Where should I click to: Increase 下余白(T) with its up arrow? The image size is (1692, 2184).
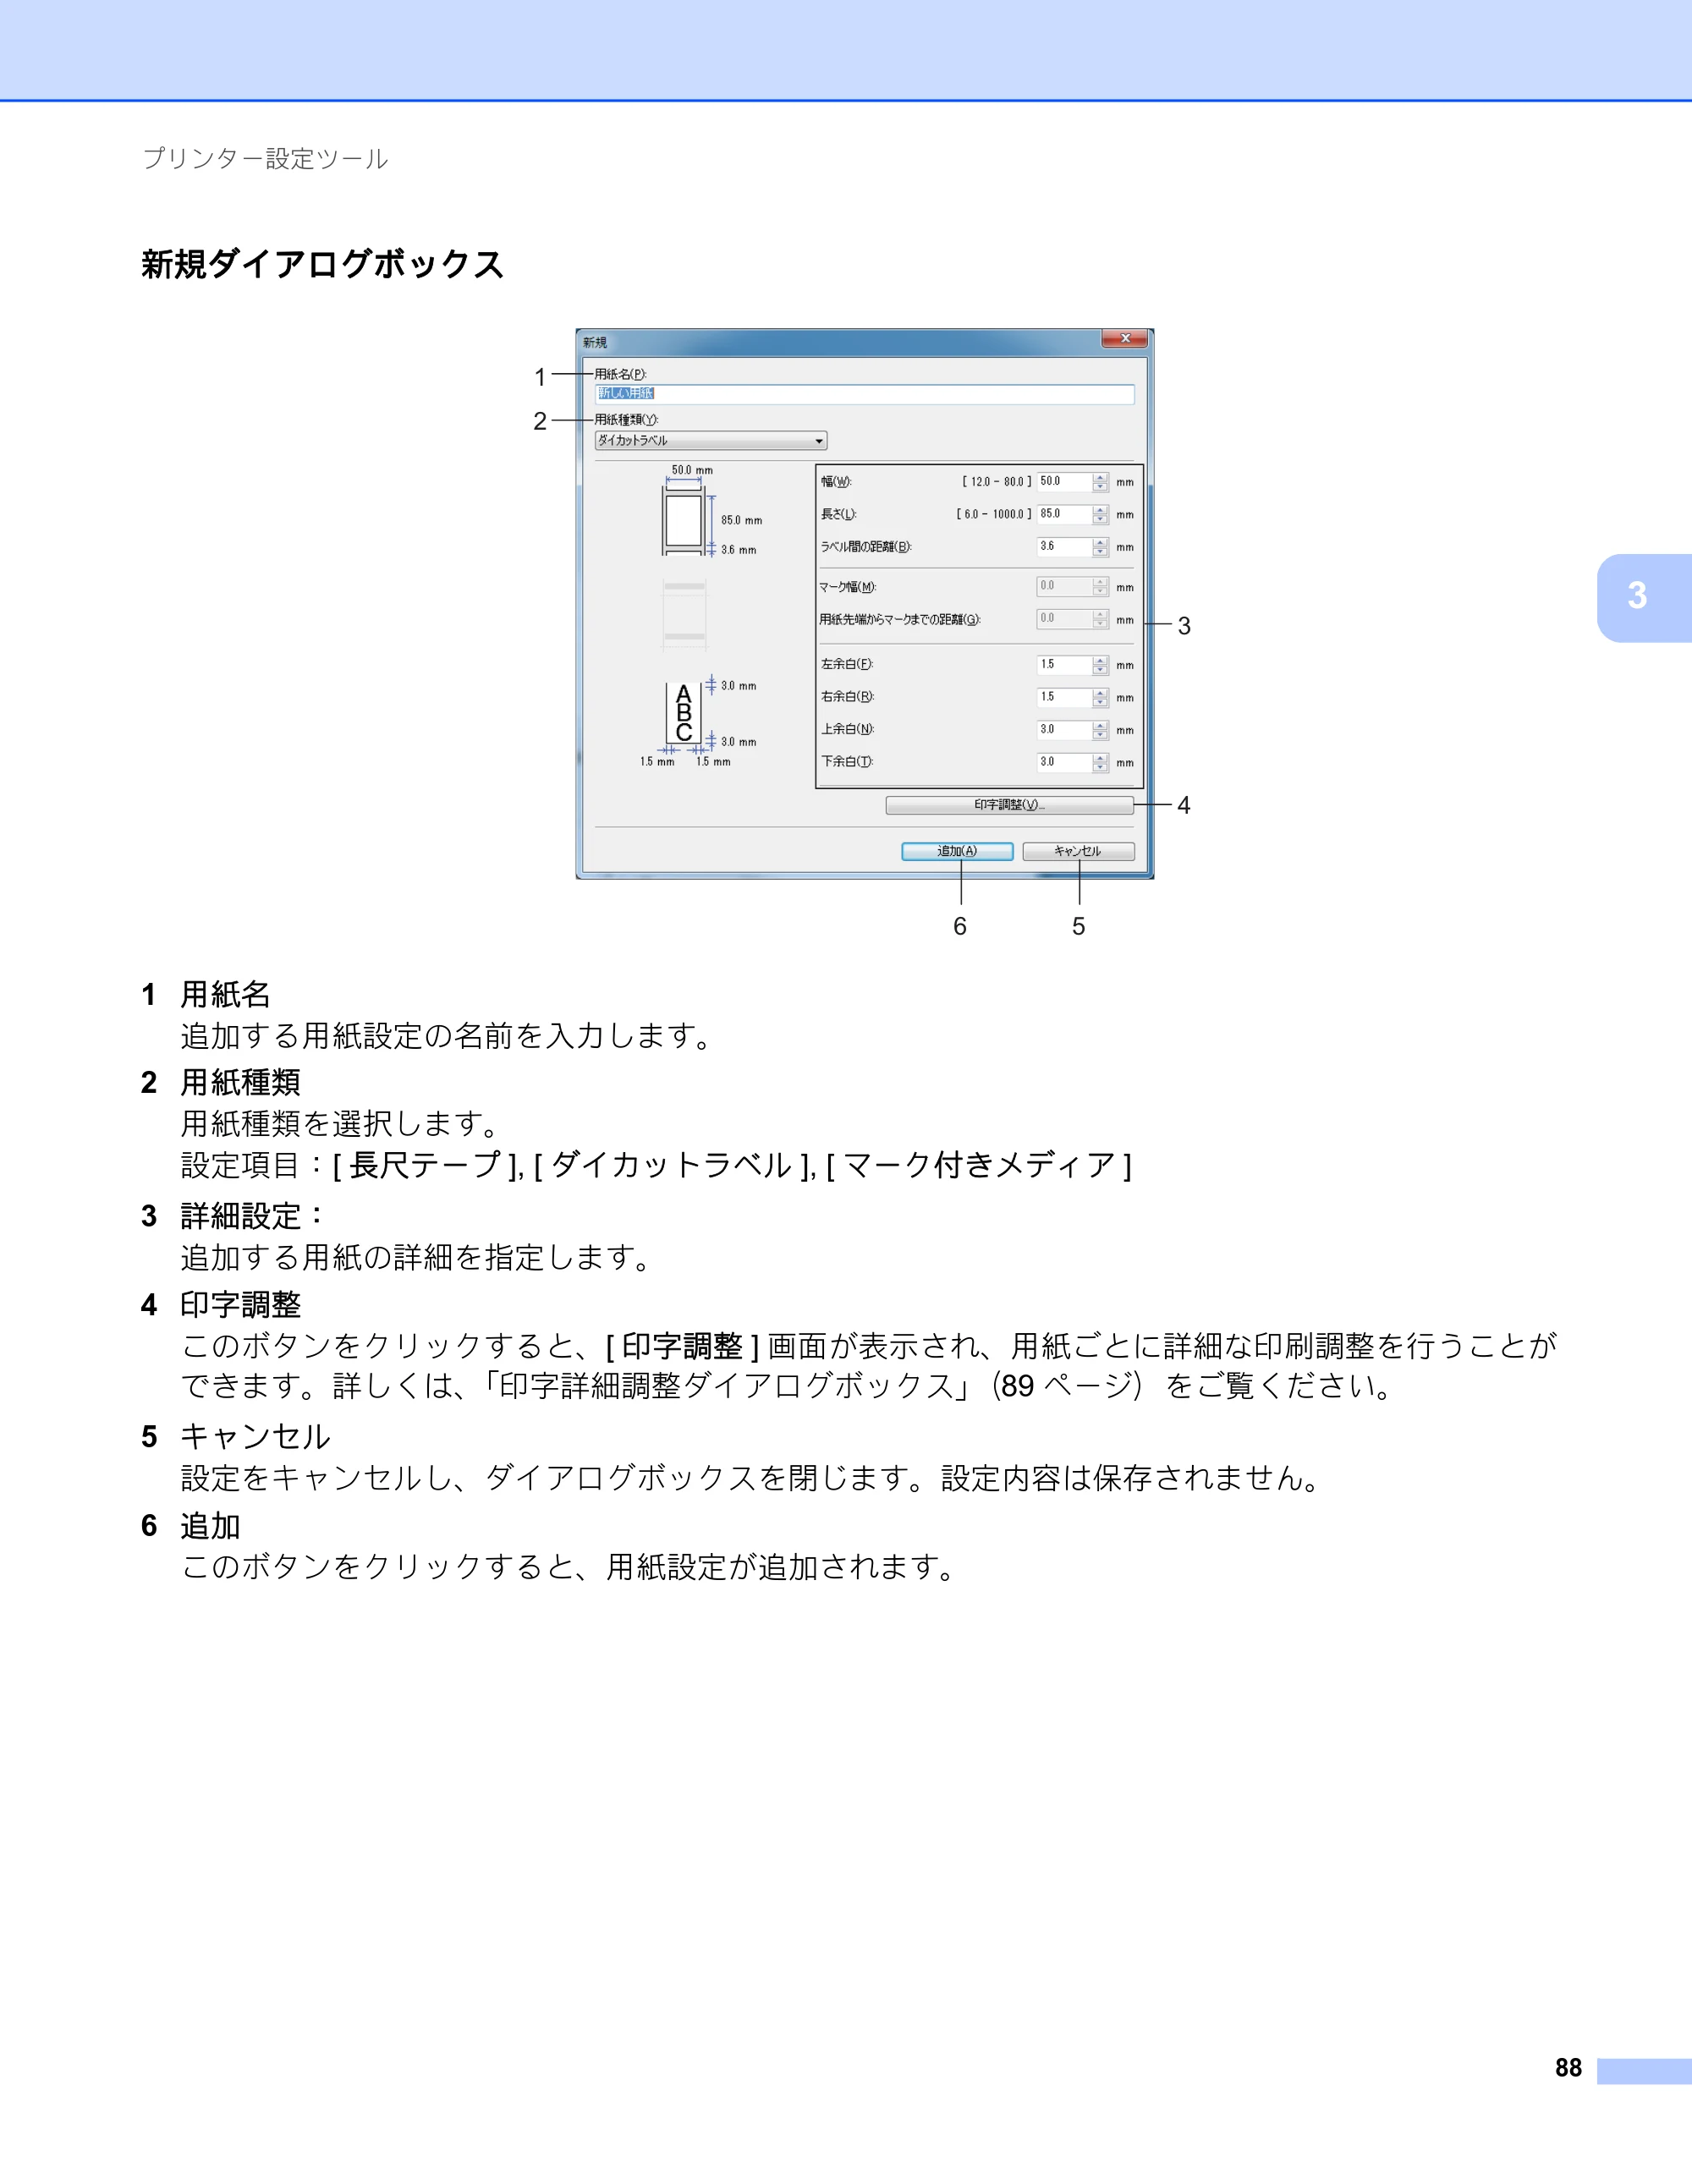click(x=1100, y=758)
